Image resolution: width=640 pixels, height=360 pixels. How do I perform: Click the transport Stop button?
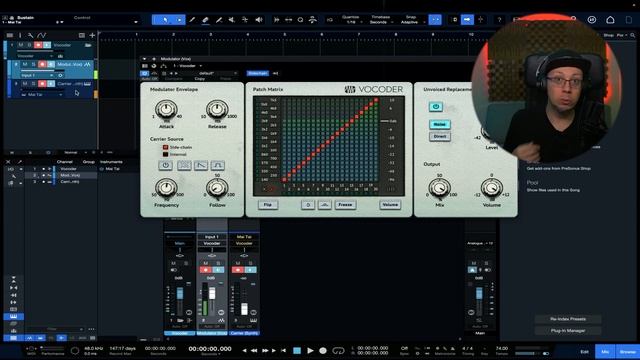coord(297,350)
